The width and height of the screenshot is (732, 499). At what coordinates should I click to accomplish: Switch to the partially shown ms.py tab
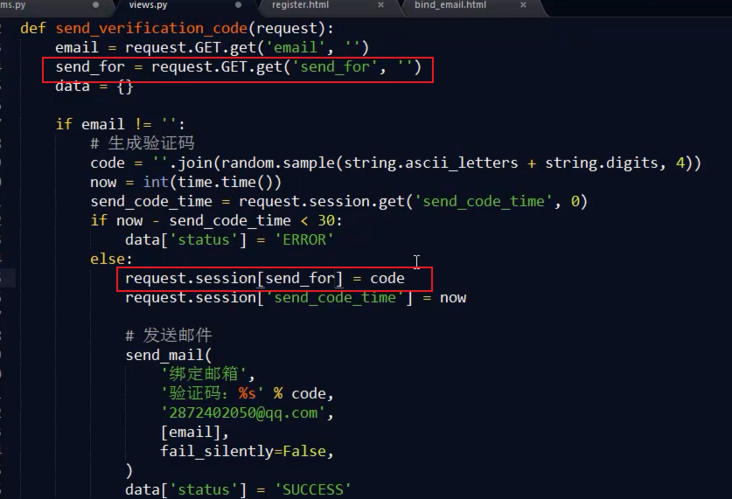click(x=13, y=5)
